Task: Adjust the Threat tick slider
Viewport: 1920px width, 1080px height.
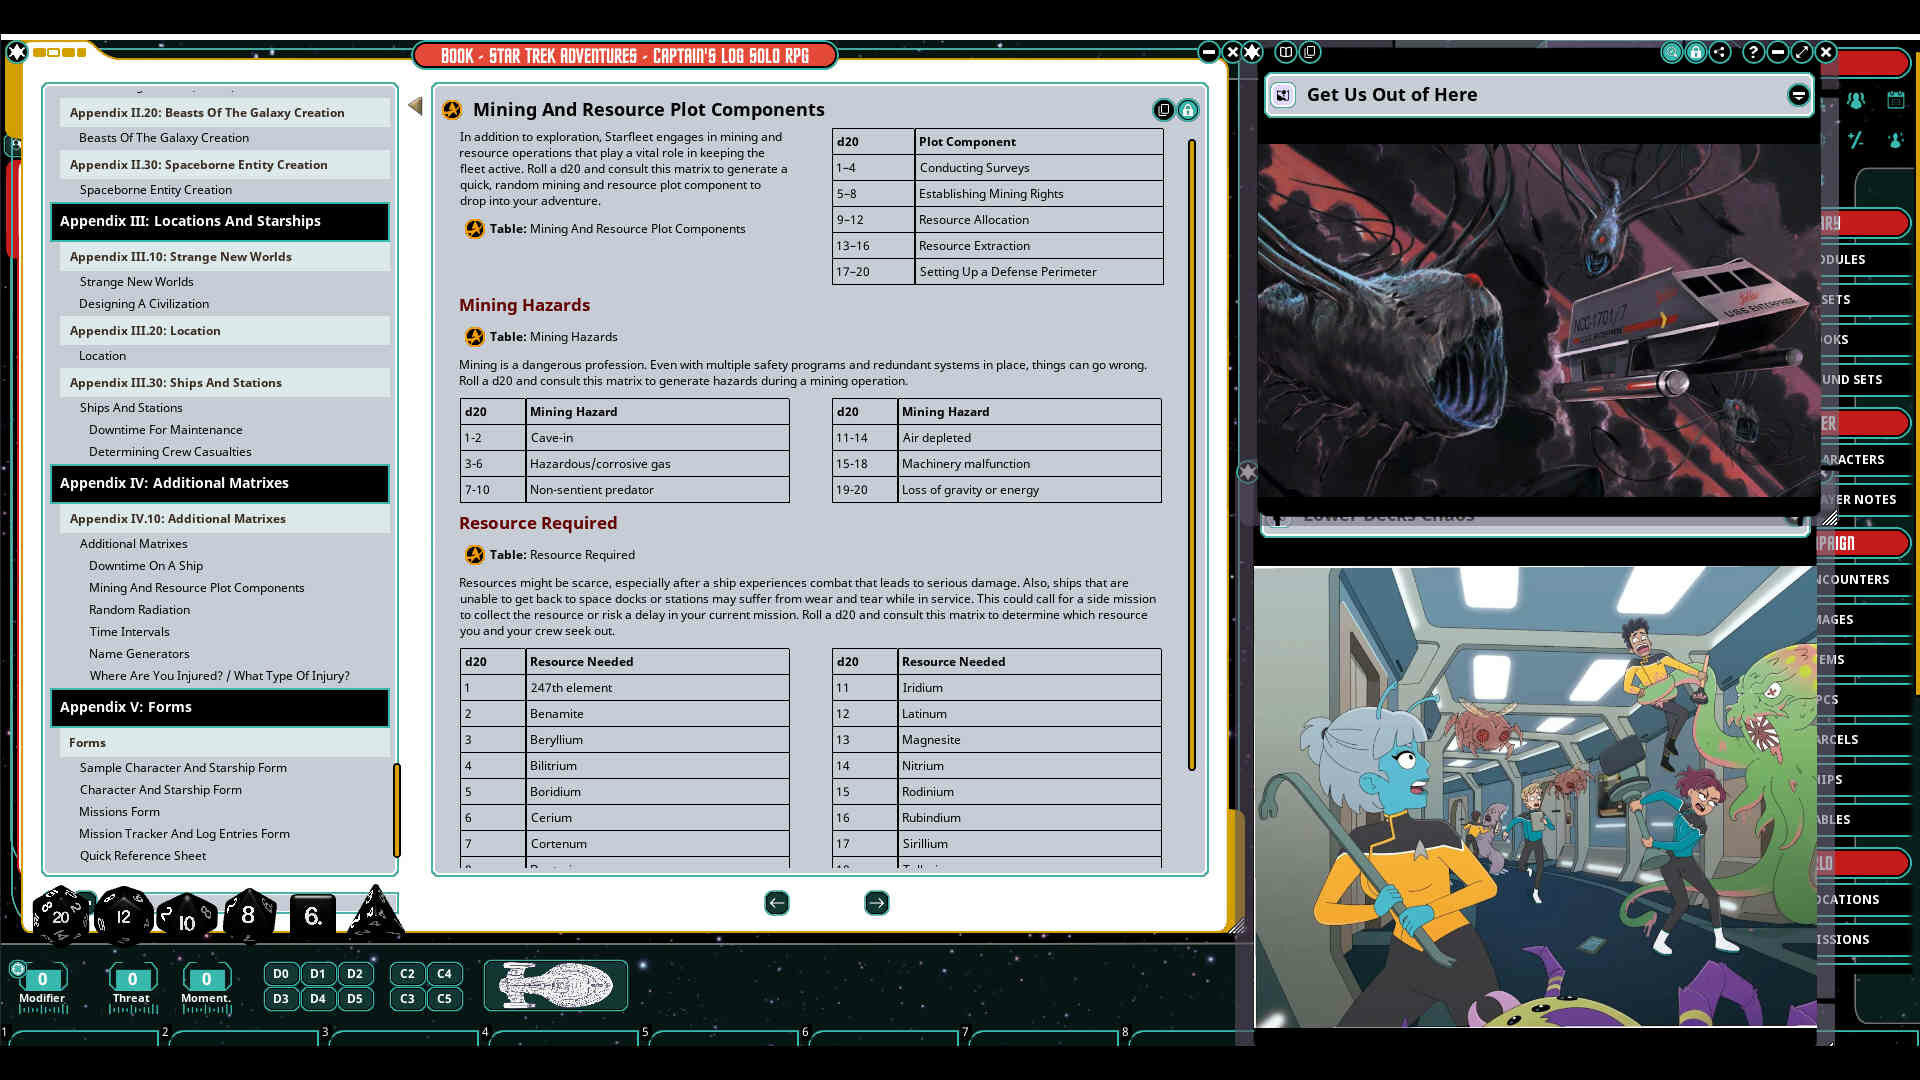Action: (x=131, y=1008)
